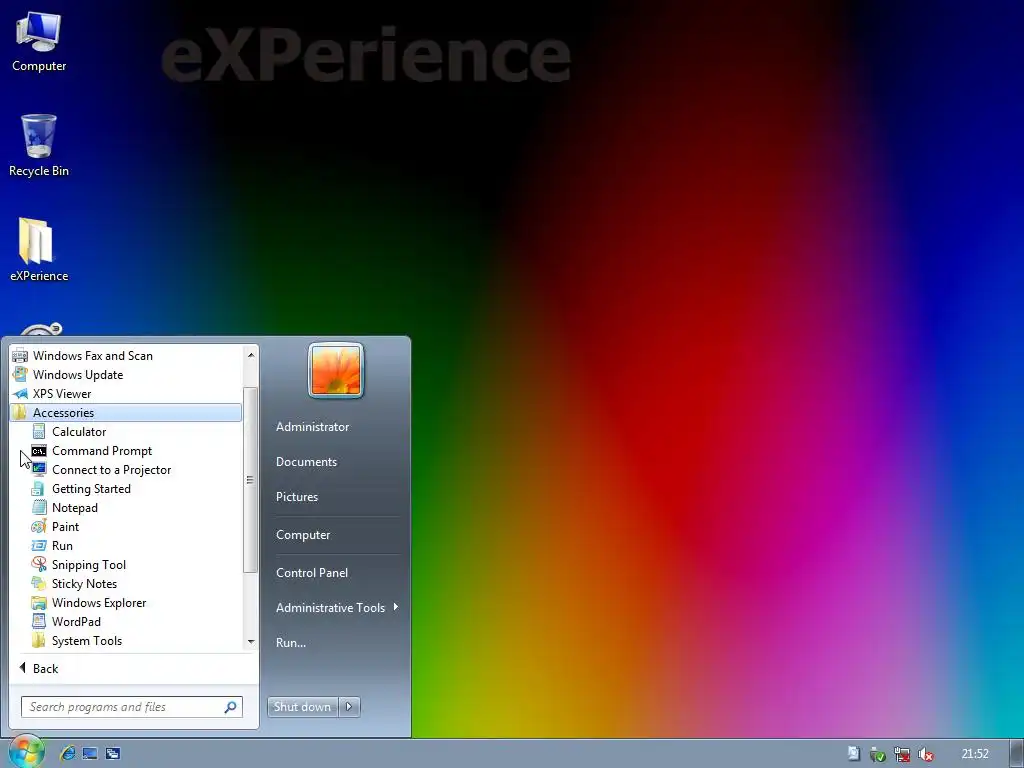Screen dimensions: 1024x768
Task: Click the Safely Remove Hardware tray icon
Action: (877, 754)
